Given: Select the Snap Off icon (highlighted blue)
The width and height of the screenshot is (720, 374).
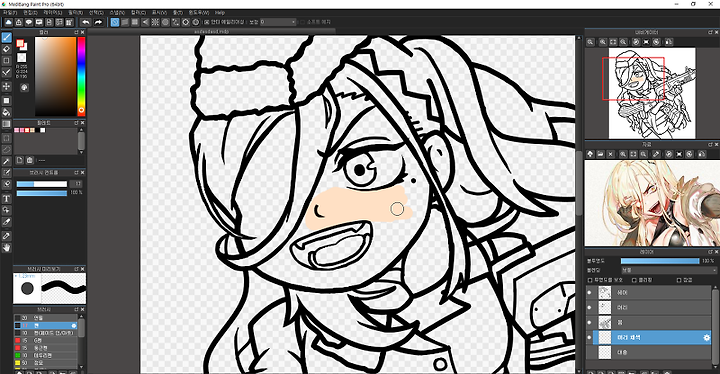Looking at the screenshot, I should (115, 22).
